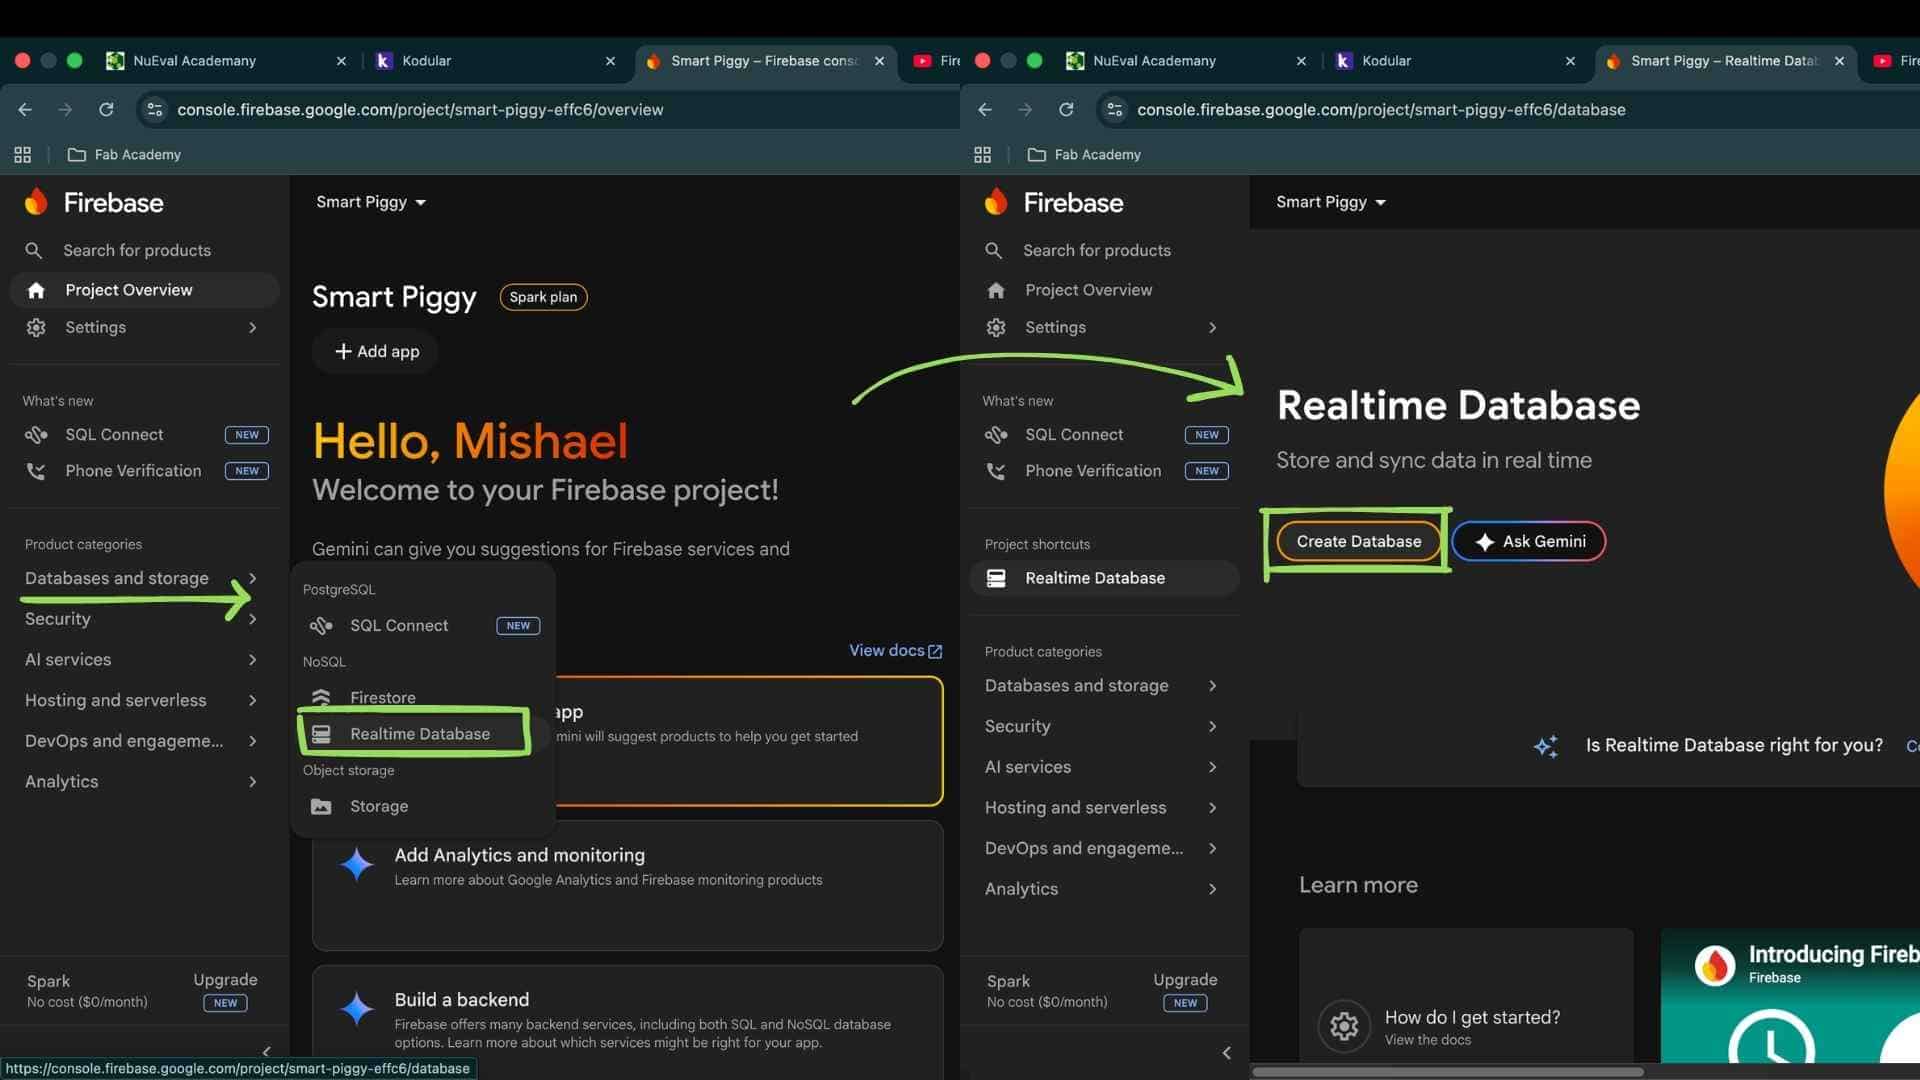The width and height of the screenshot is (1920, 1080).
Task: Switch to NuEval Academany tab in left window
Action: pyautogui.click(x=227, y=61)
